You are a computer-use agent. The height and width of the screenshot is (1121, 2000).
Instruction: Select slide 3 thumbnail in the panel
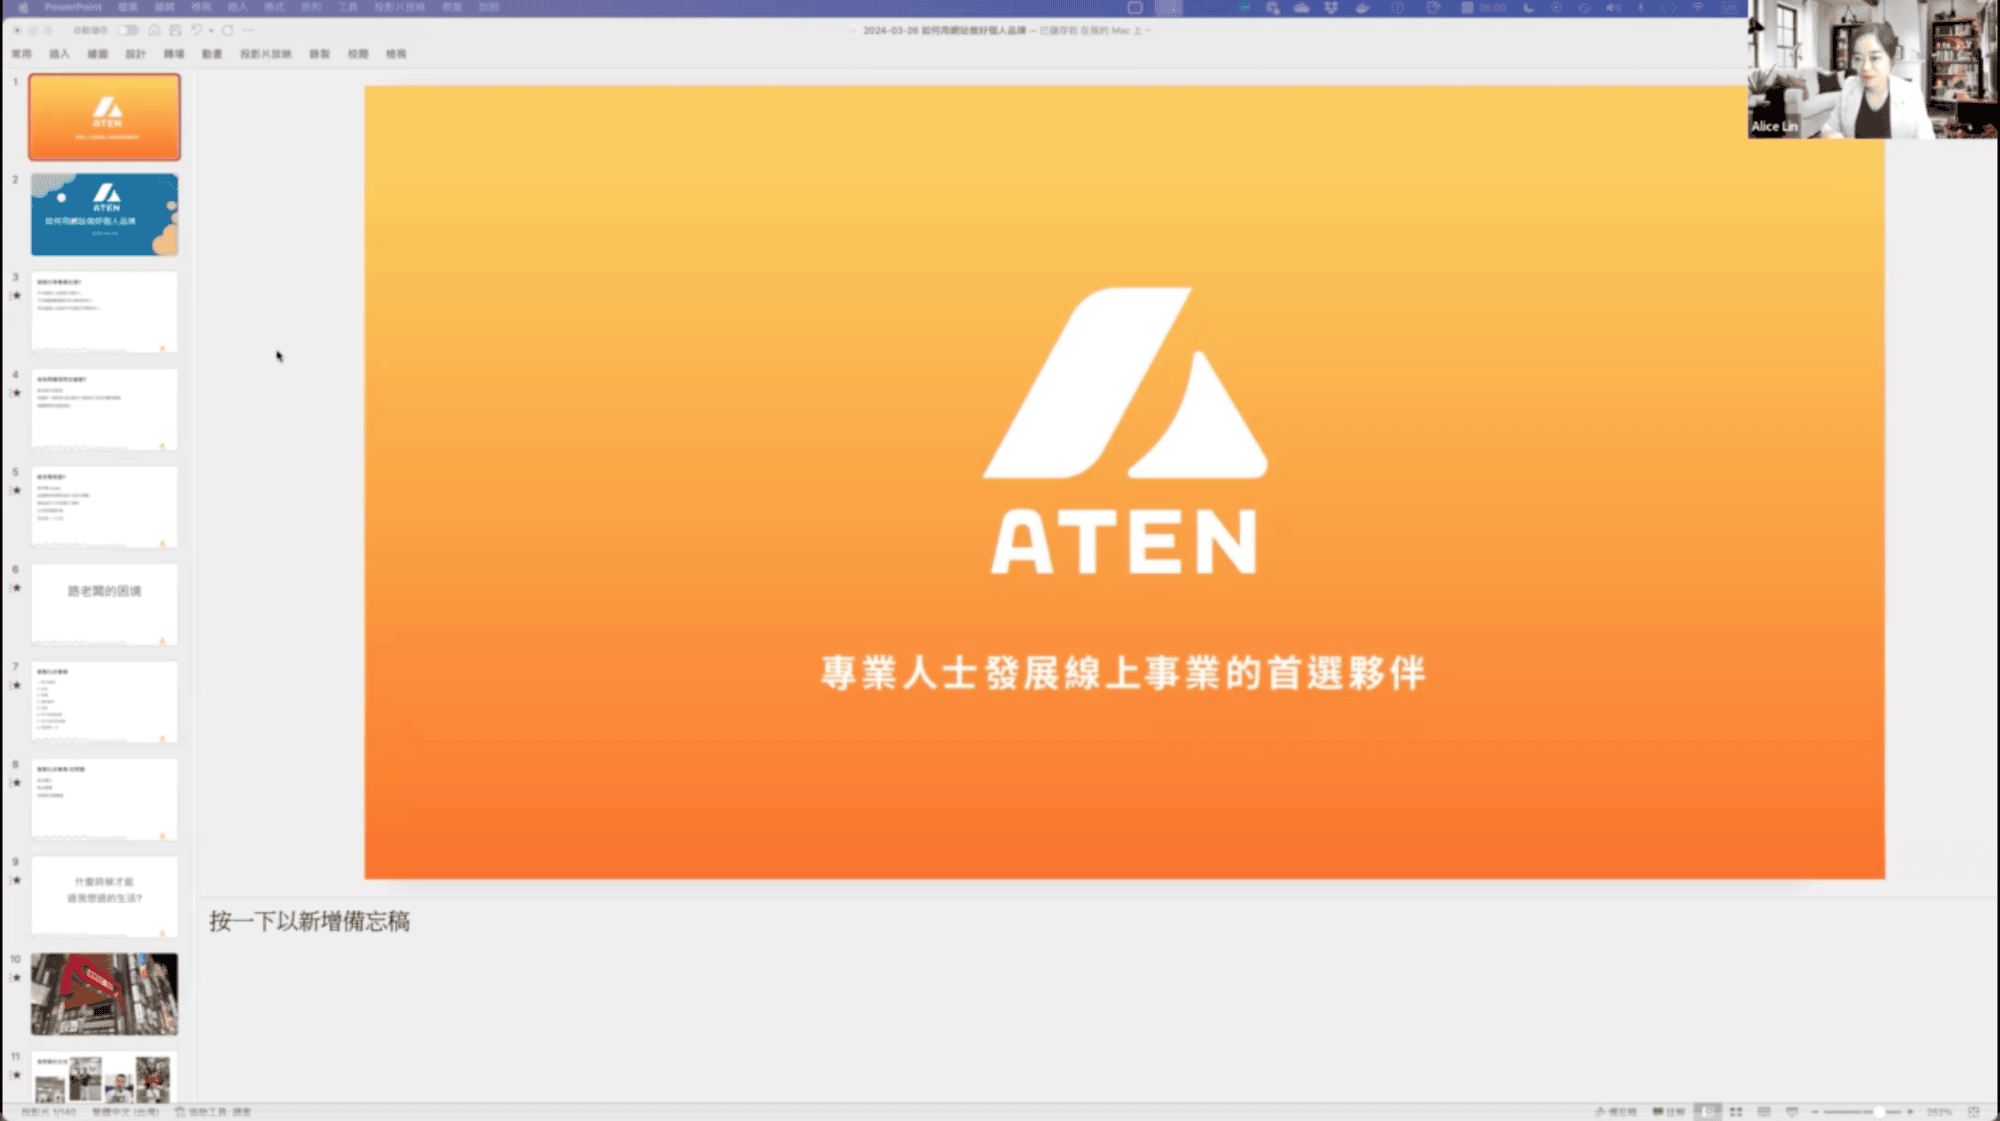point(104,311)
